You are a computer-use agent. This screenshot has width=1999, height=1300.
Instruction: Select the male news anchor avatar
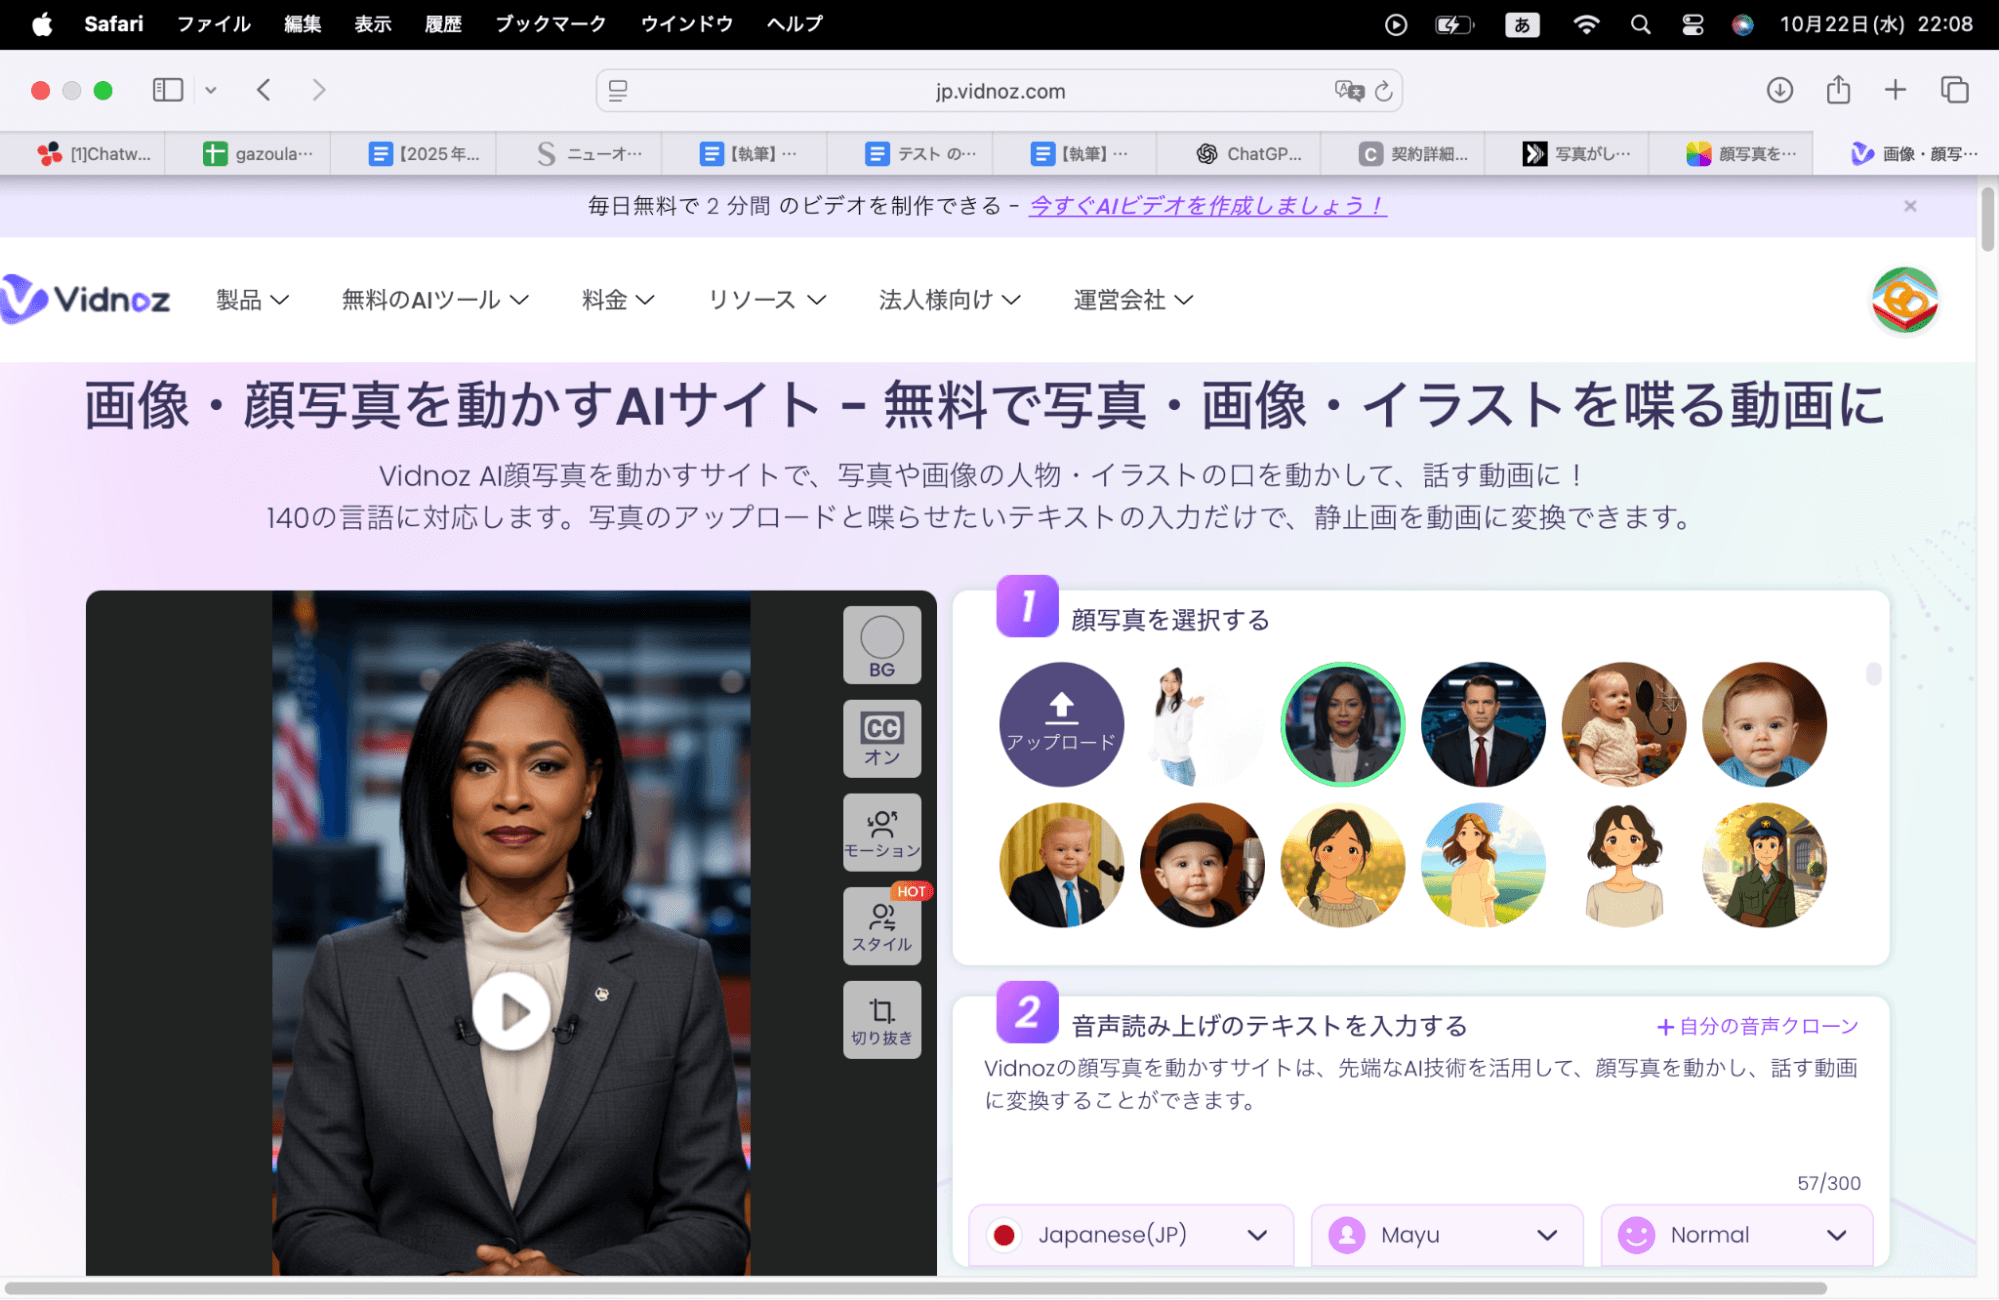pos(1483,724)
